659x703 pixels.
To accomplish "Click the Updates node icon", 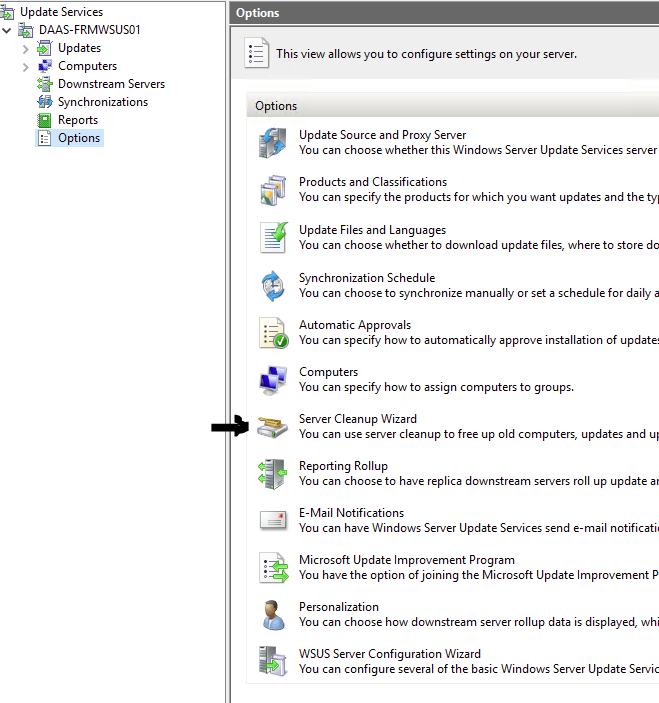I will pos(44,48).
